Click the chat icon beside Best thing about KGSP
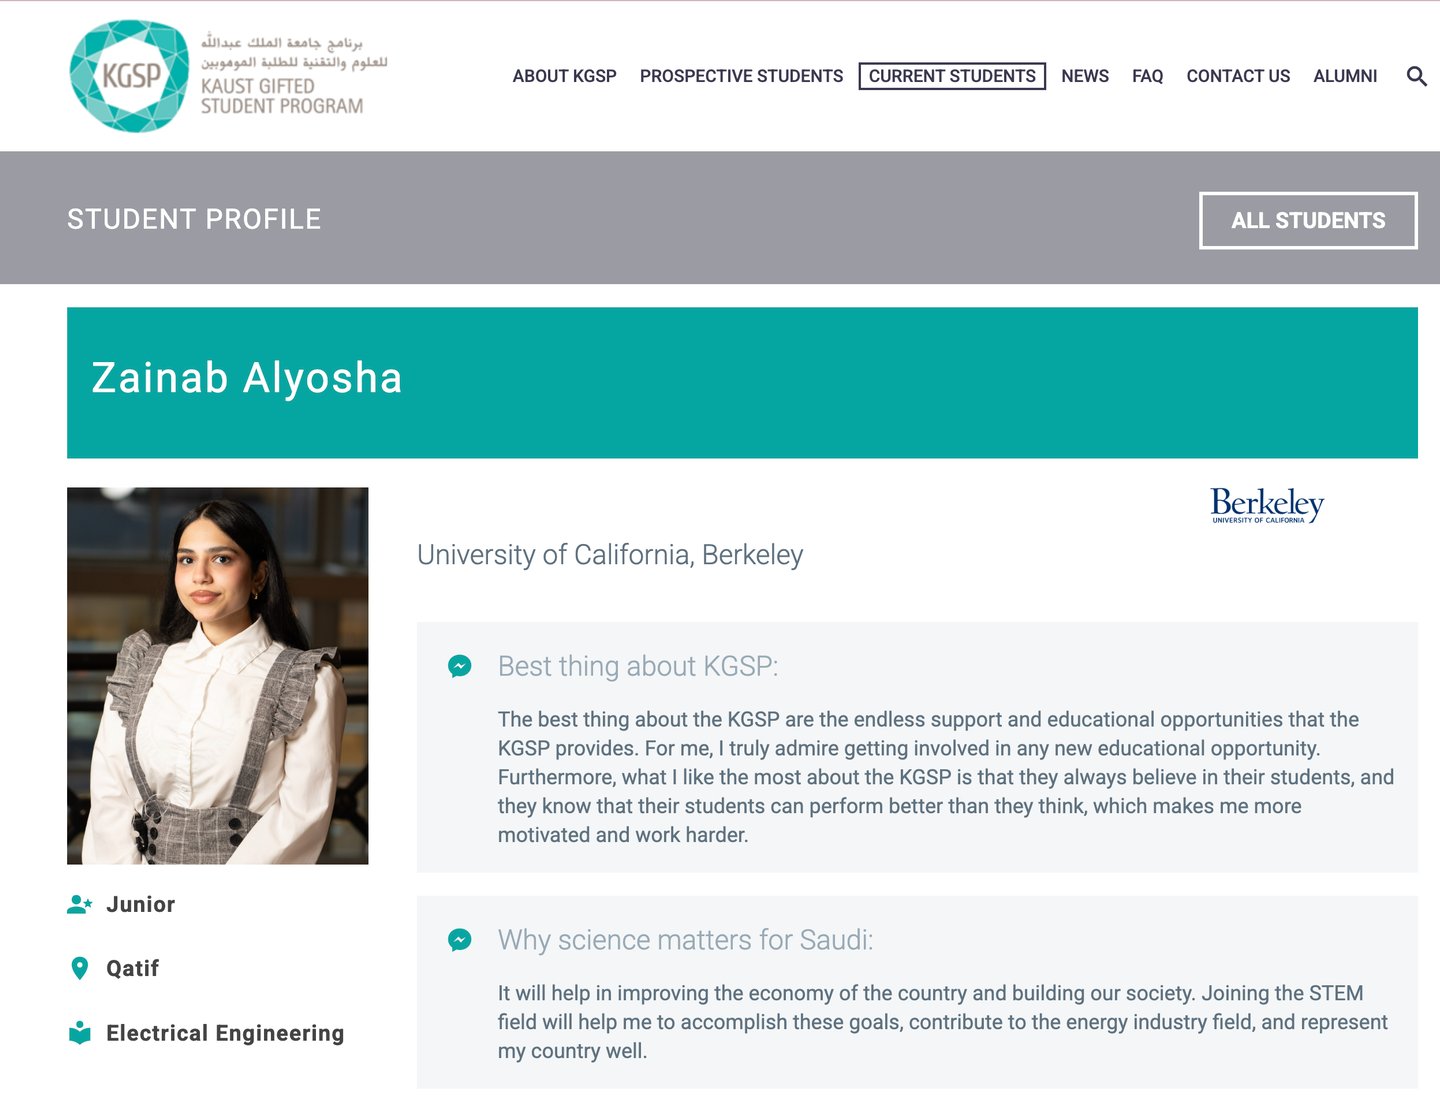Image resolution: width=1440 pixels, height=1095 pixels. [x=460, y=666]
